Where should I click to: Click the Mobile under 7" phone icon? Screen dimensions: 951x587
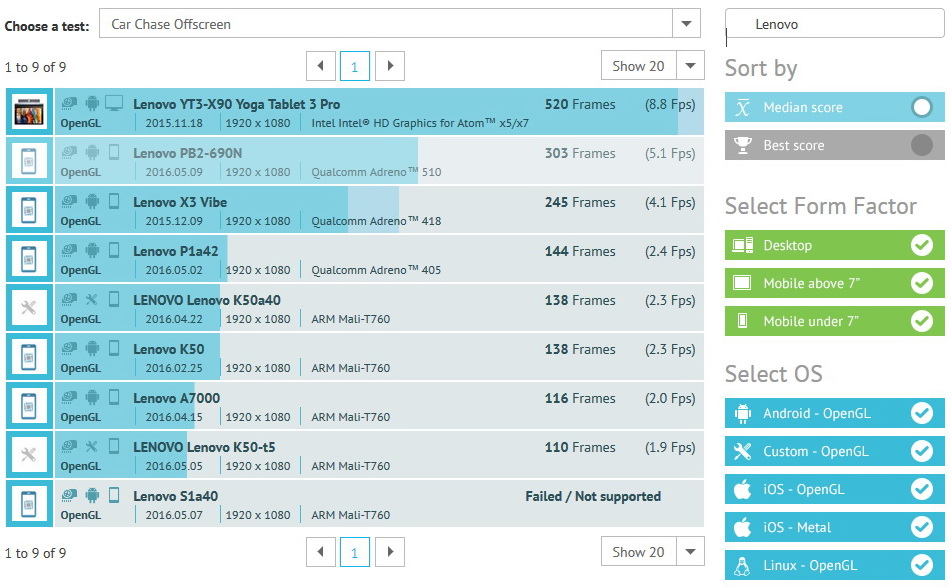click(742, 321)
